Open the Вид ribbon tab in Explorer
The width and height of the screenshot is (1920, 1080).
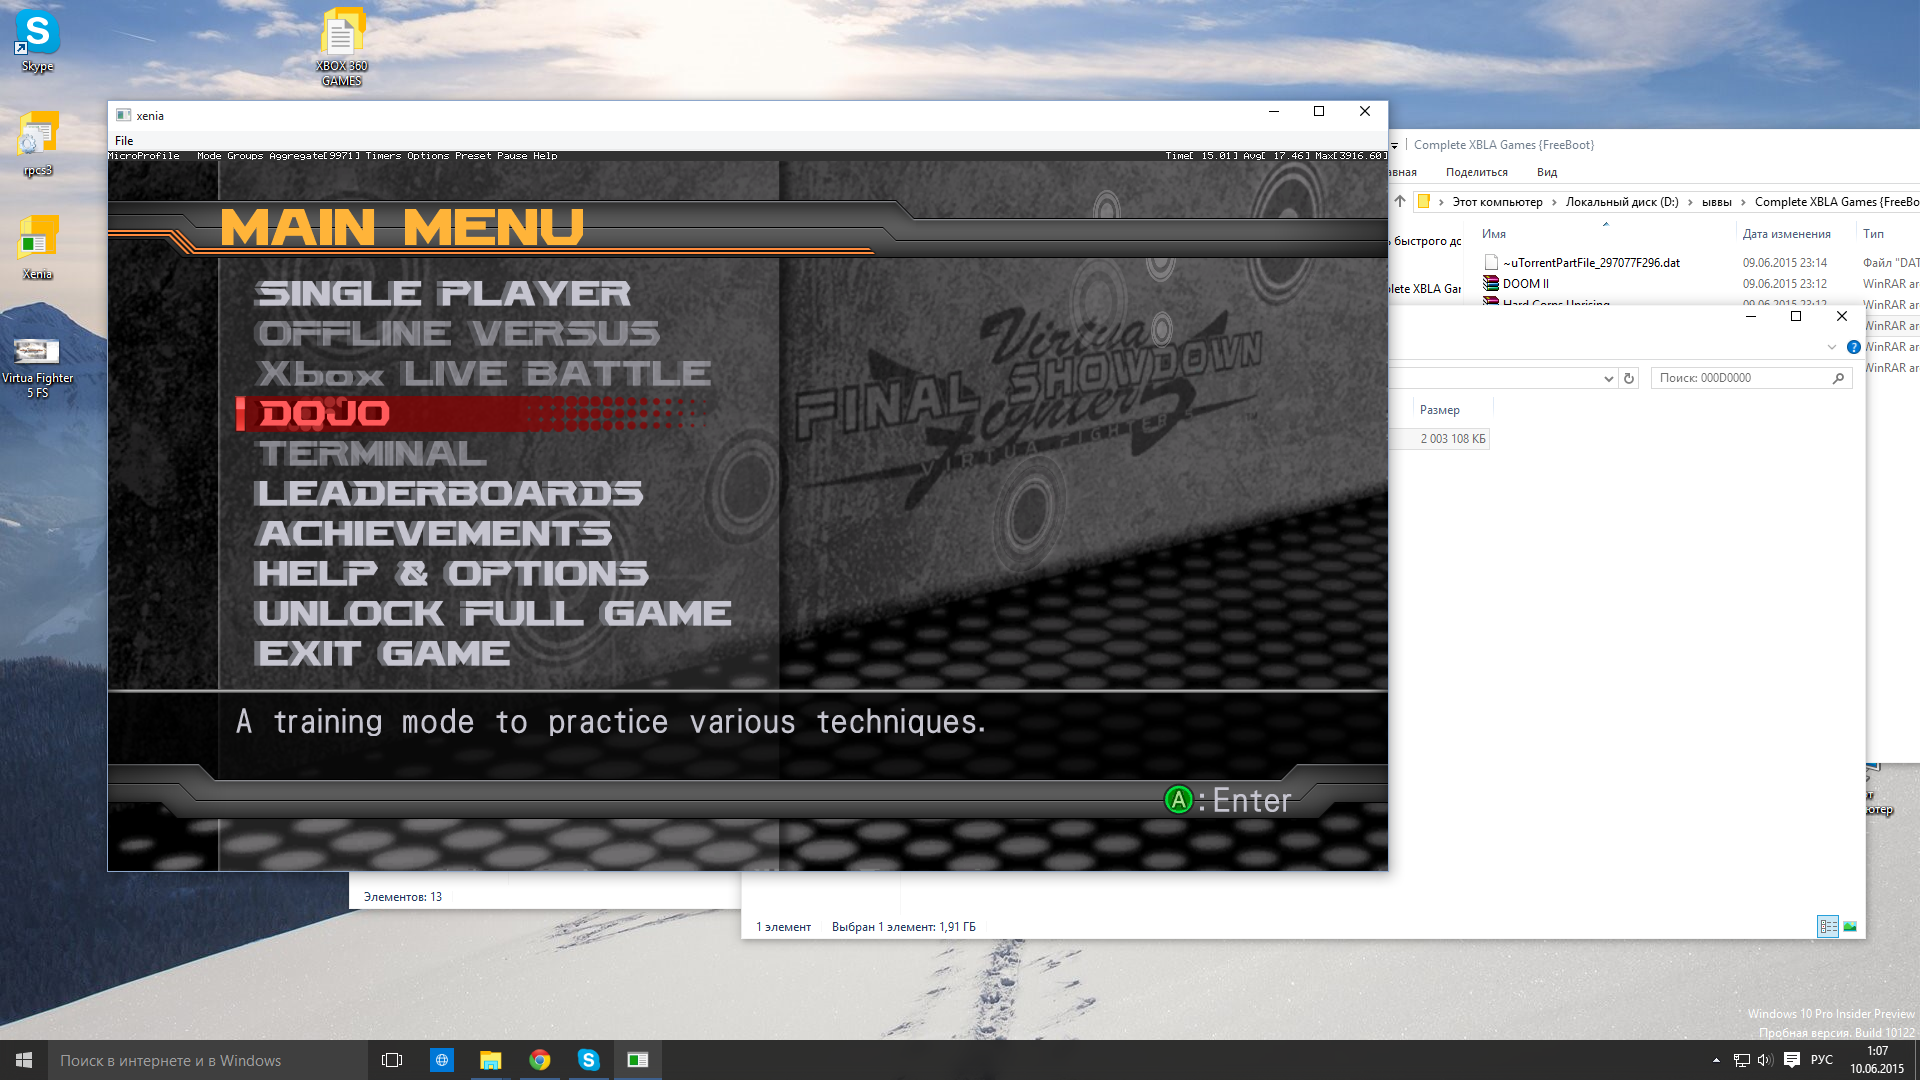[x=1546, y=172]
